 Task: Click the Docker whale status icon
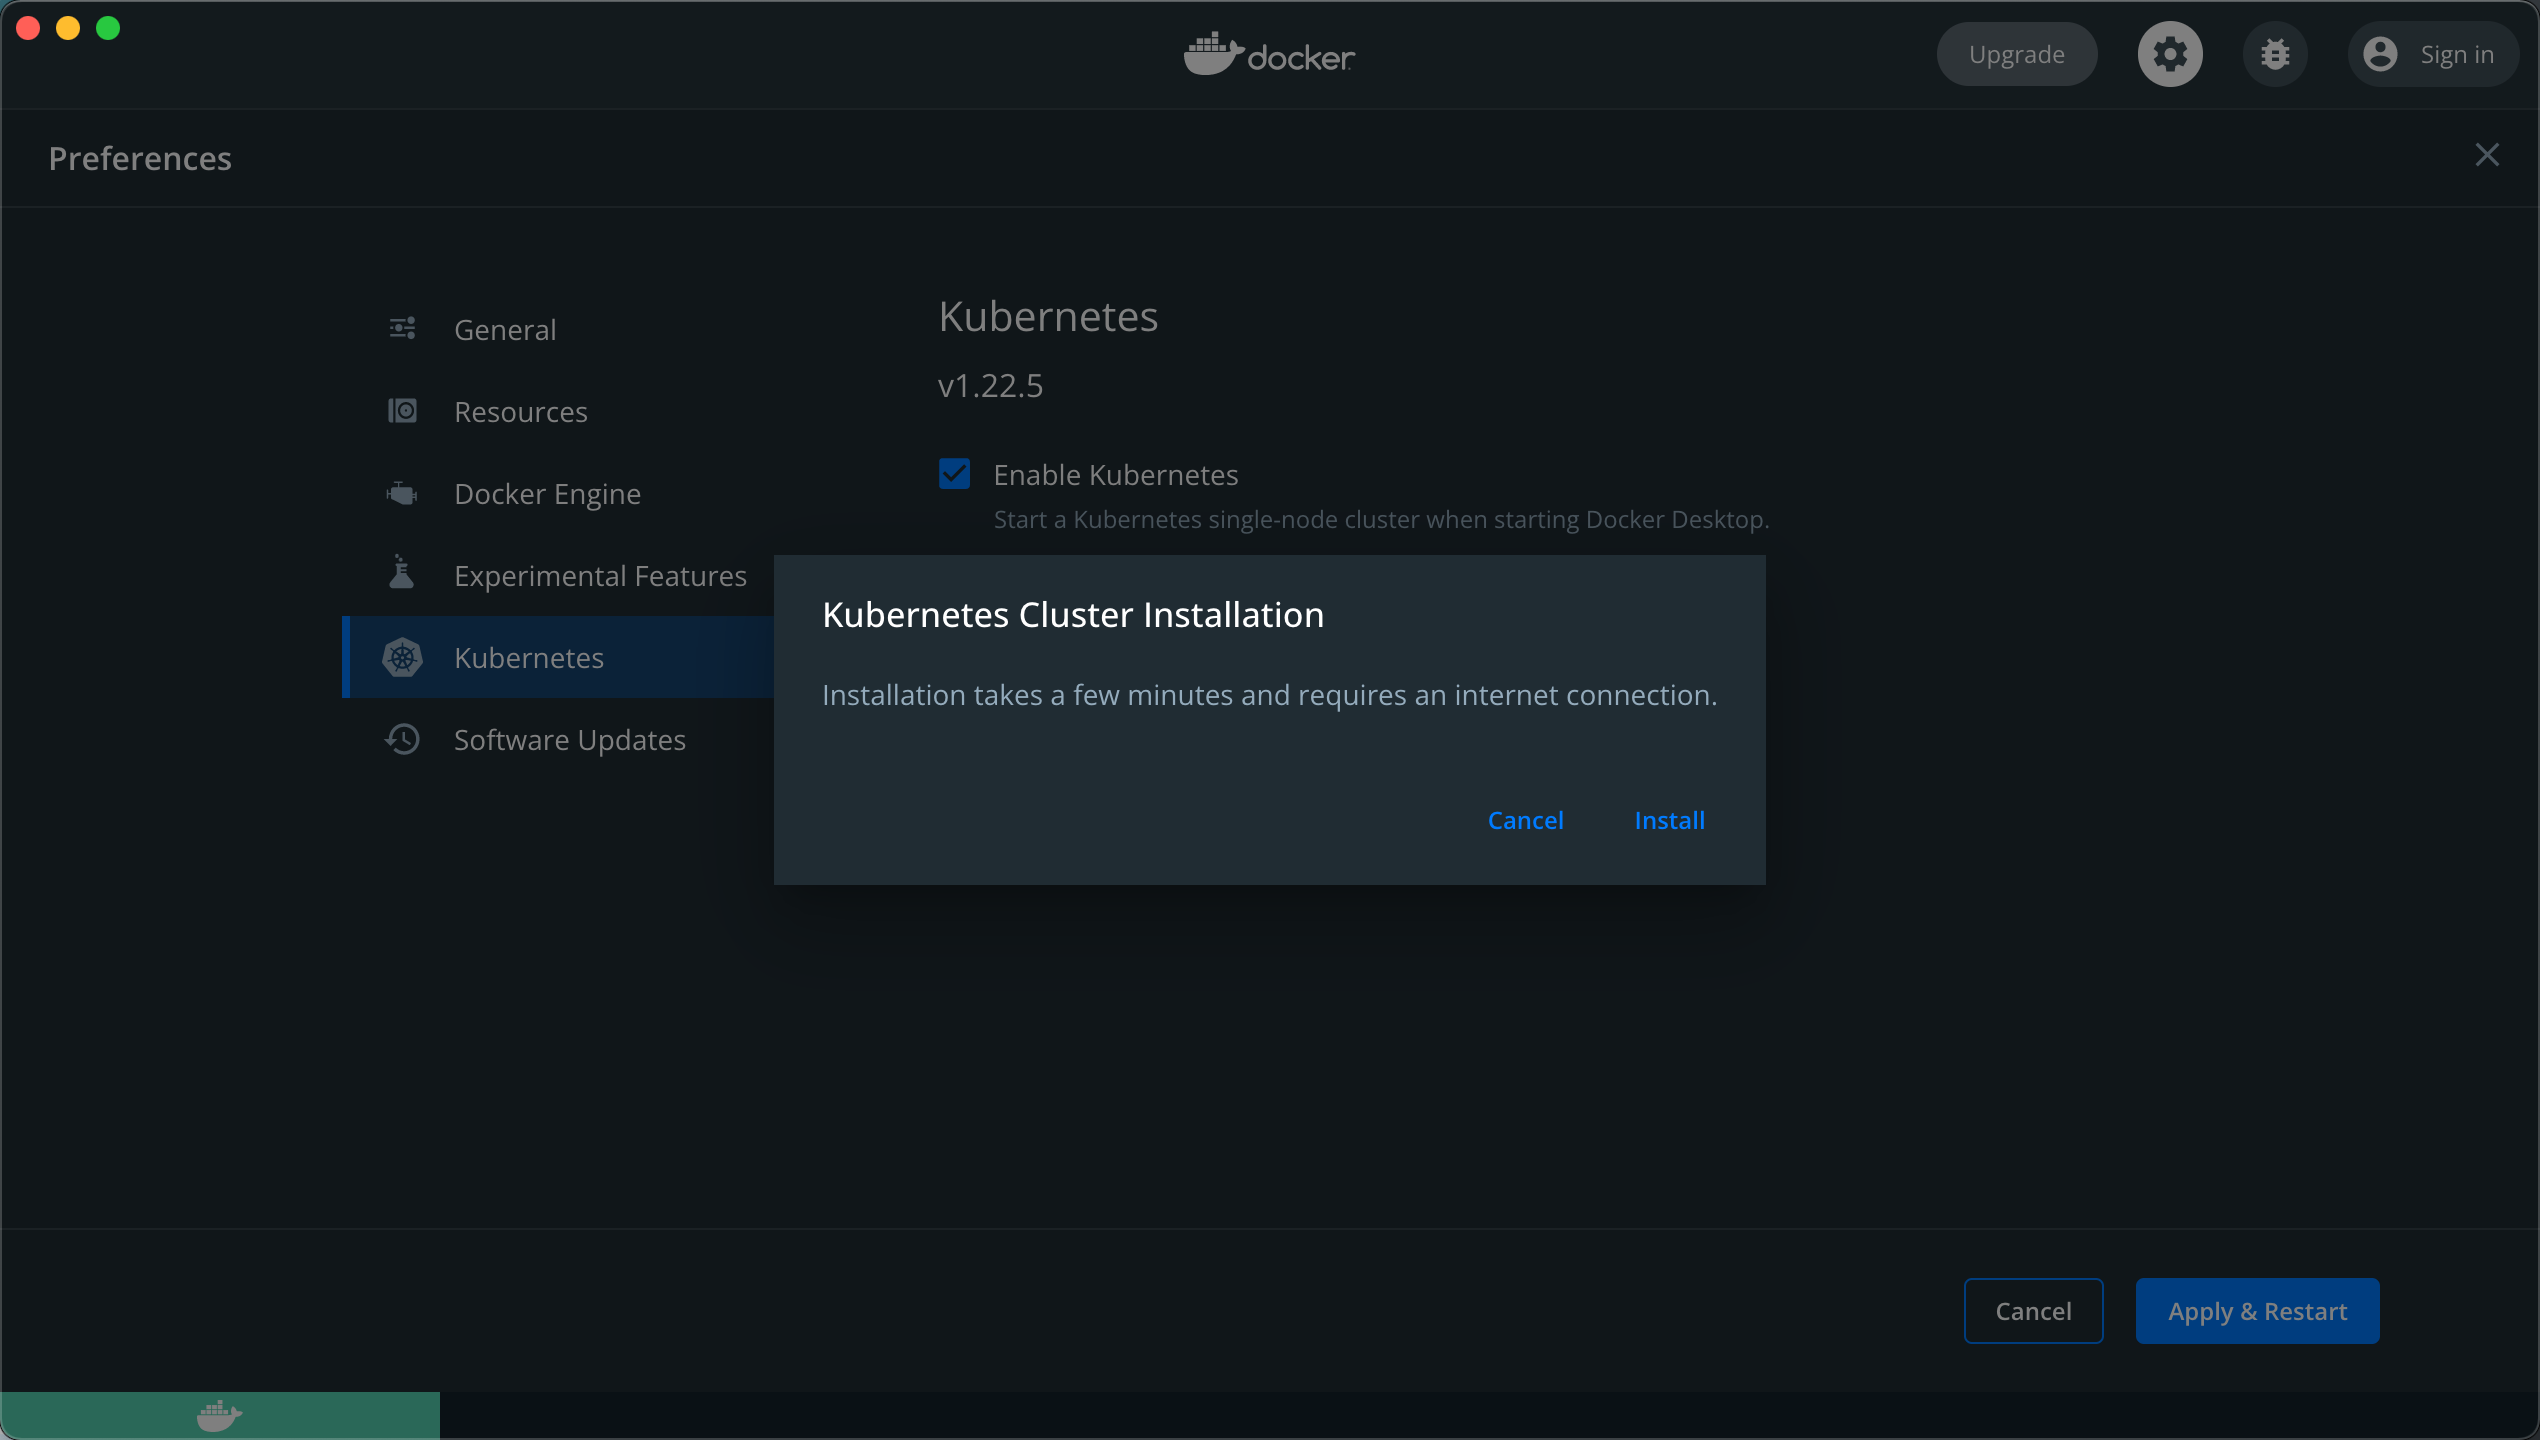219,1415
